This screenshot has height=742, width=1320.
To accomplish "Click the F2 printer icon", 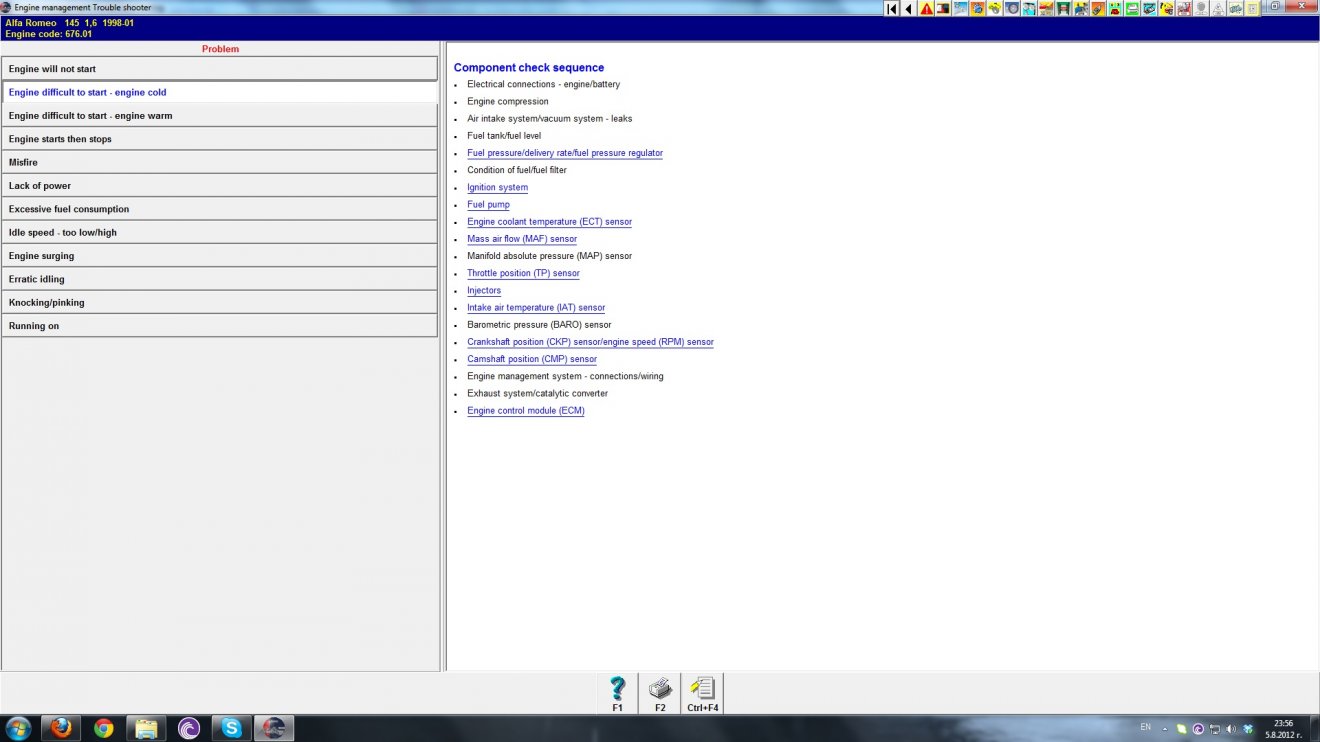I will [660, 692].
